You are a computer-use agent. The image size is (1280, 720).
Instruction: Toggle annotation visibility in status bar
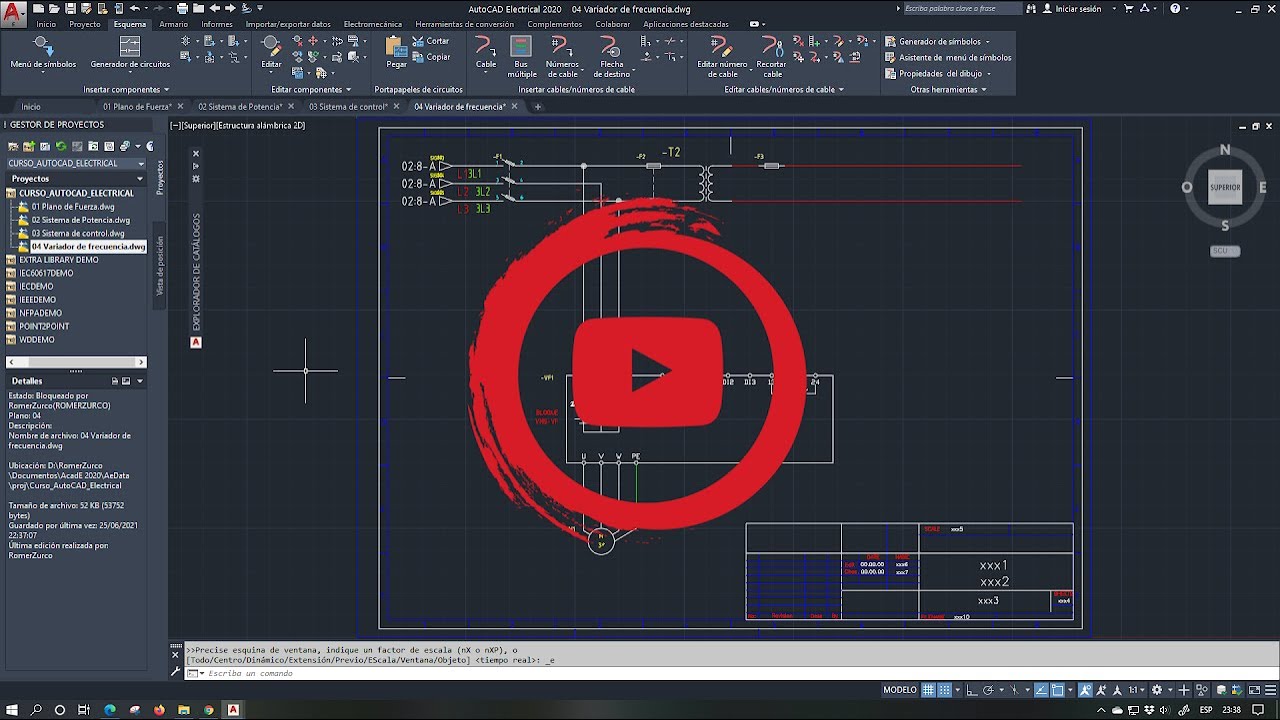1087,690
